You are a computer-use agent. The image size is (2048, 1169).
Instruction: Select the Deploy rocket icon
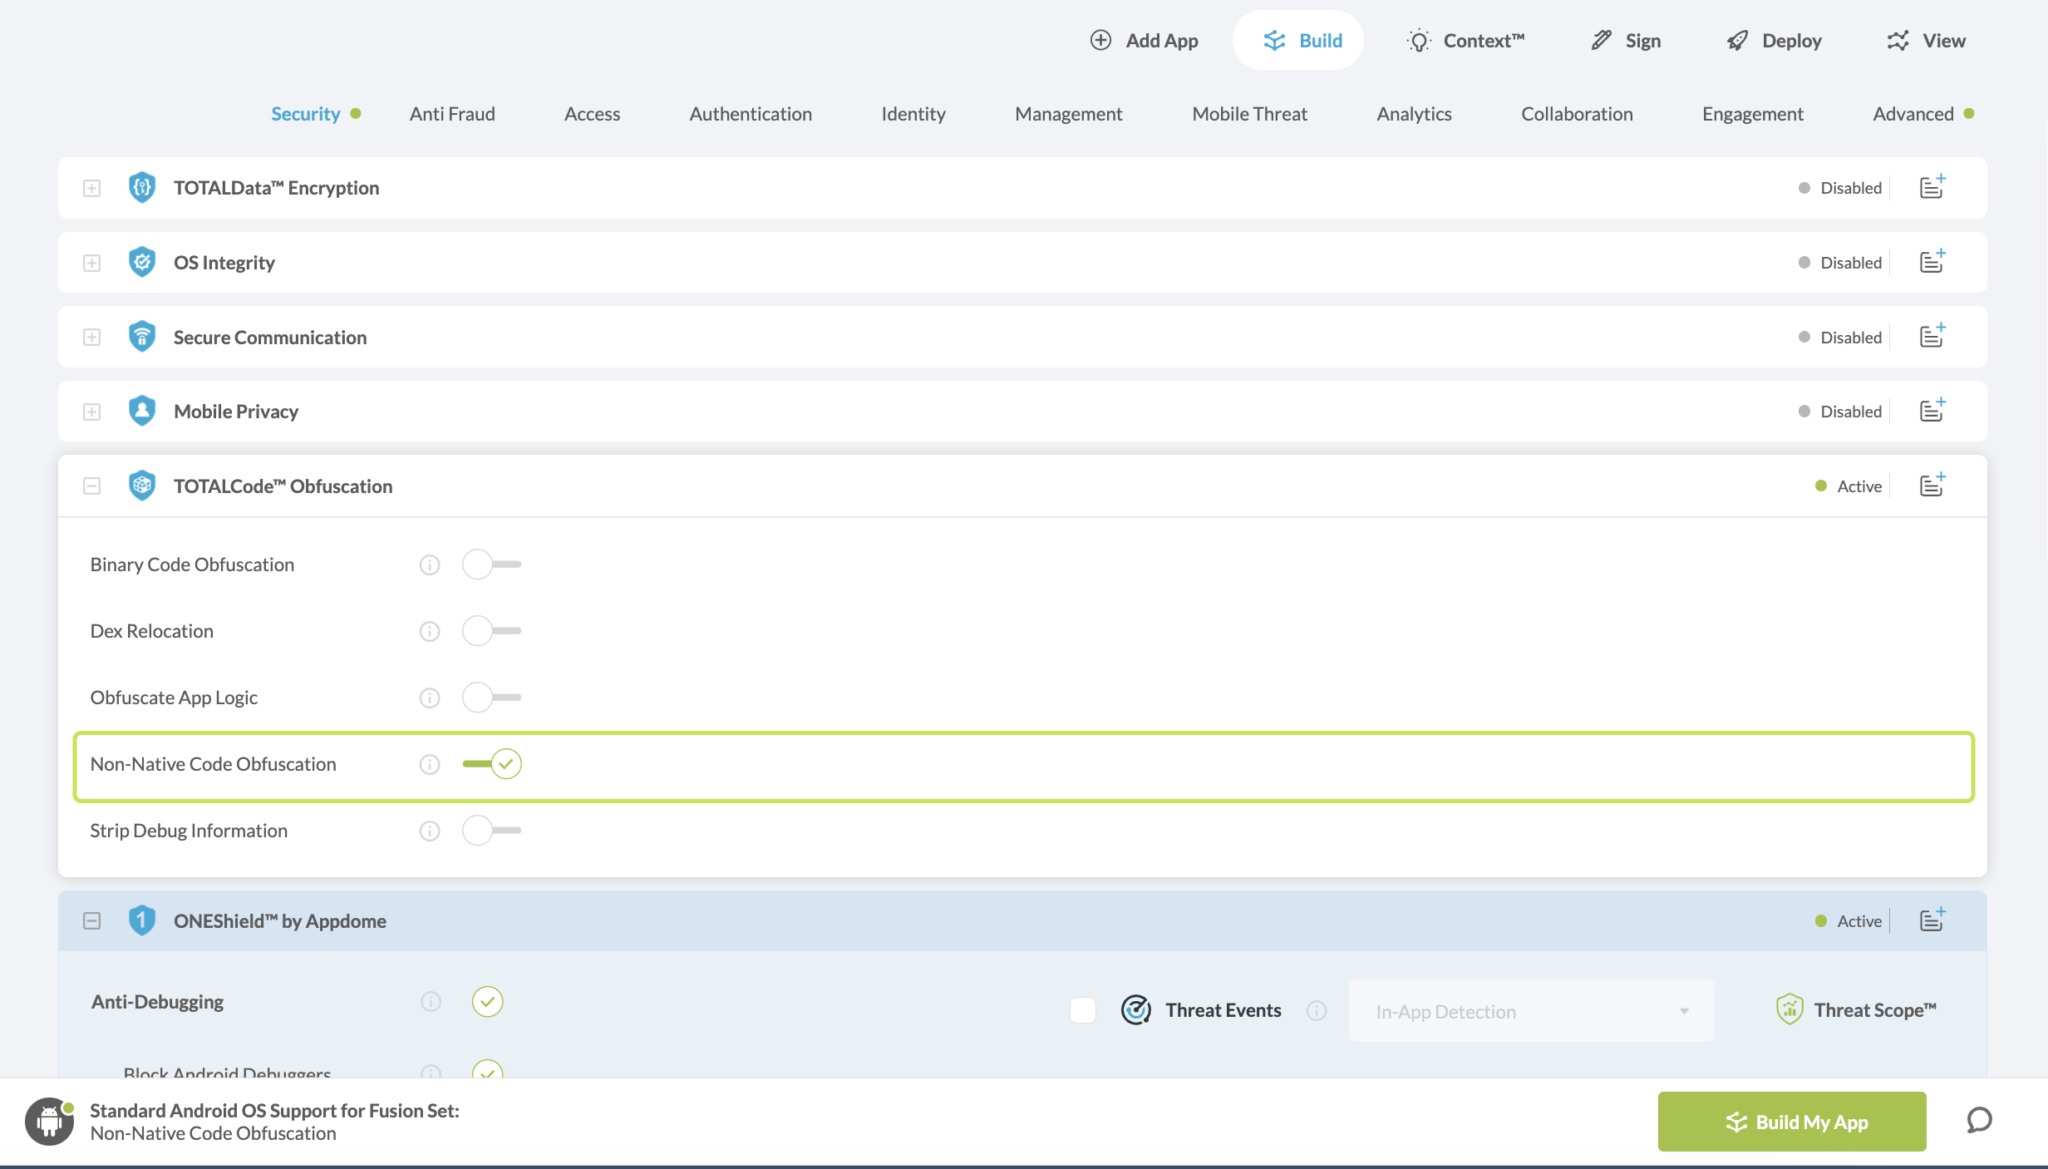pos(1737,40)
